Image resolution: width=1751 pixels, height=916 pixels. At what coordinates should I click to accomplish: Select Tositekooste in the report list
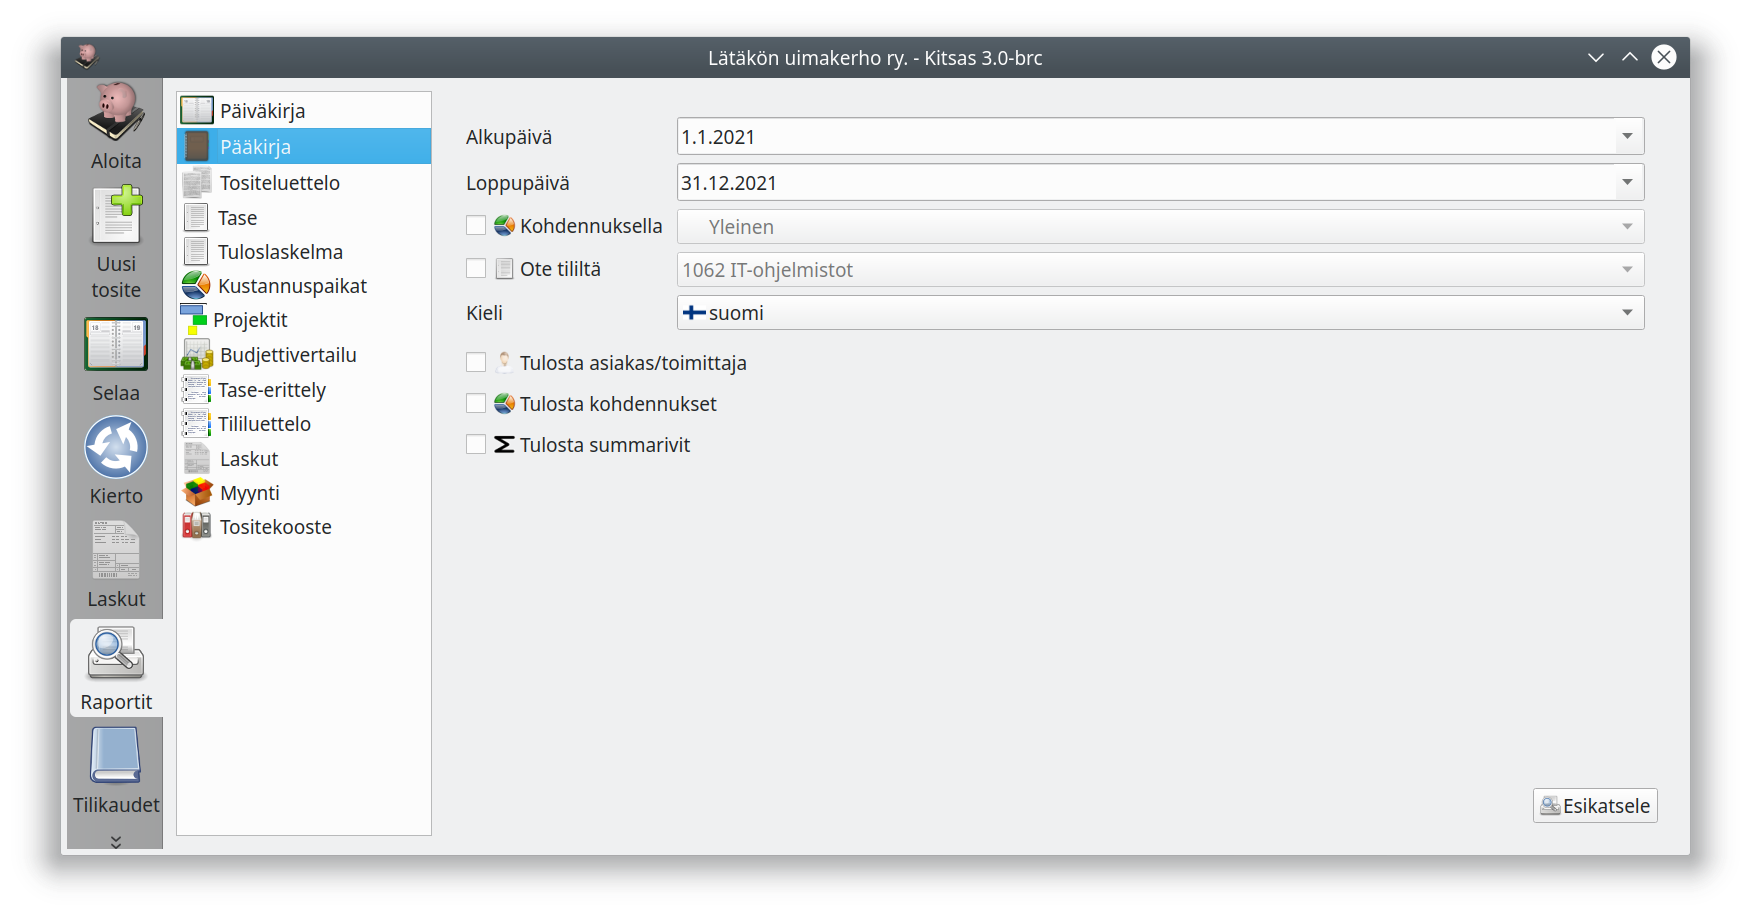pos(304,526)
